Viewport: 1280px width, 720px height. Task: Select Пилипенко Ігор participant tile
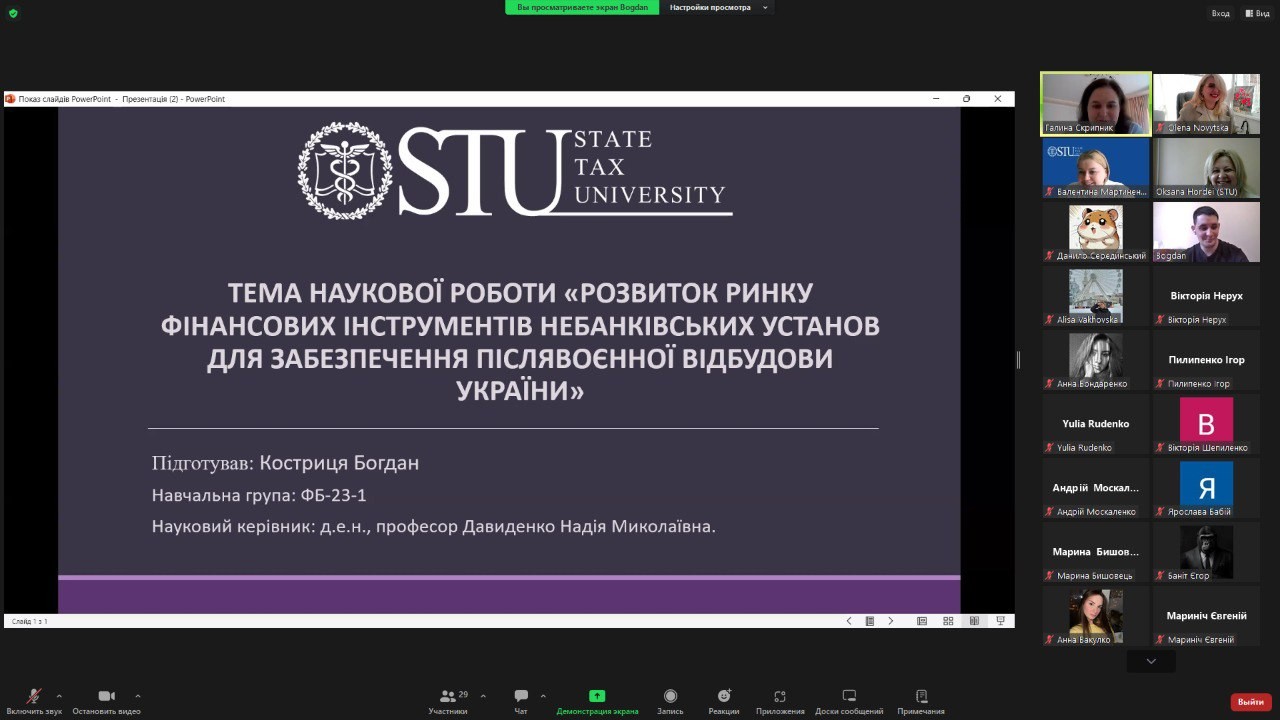[1206, 360]
